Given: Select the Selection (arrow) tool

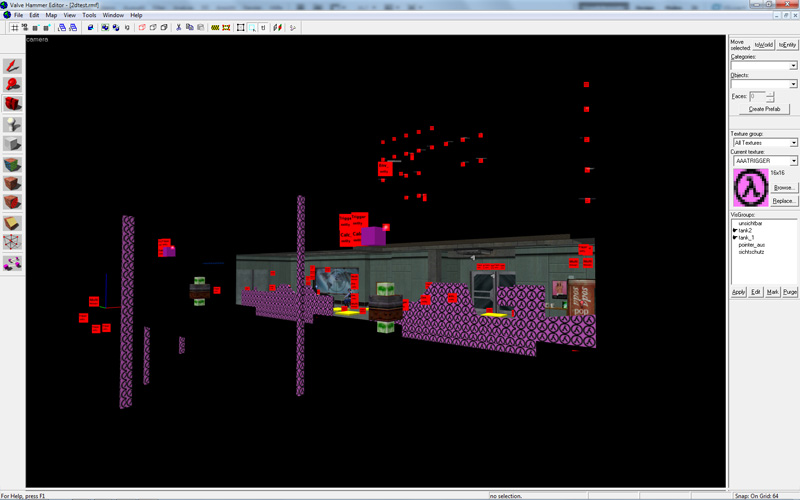Looking at the screenshot, I should point(12,66).
